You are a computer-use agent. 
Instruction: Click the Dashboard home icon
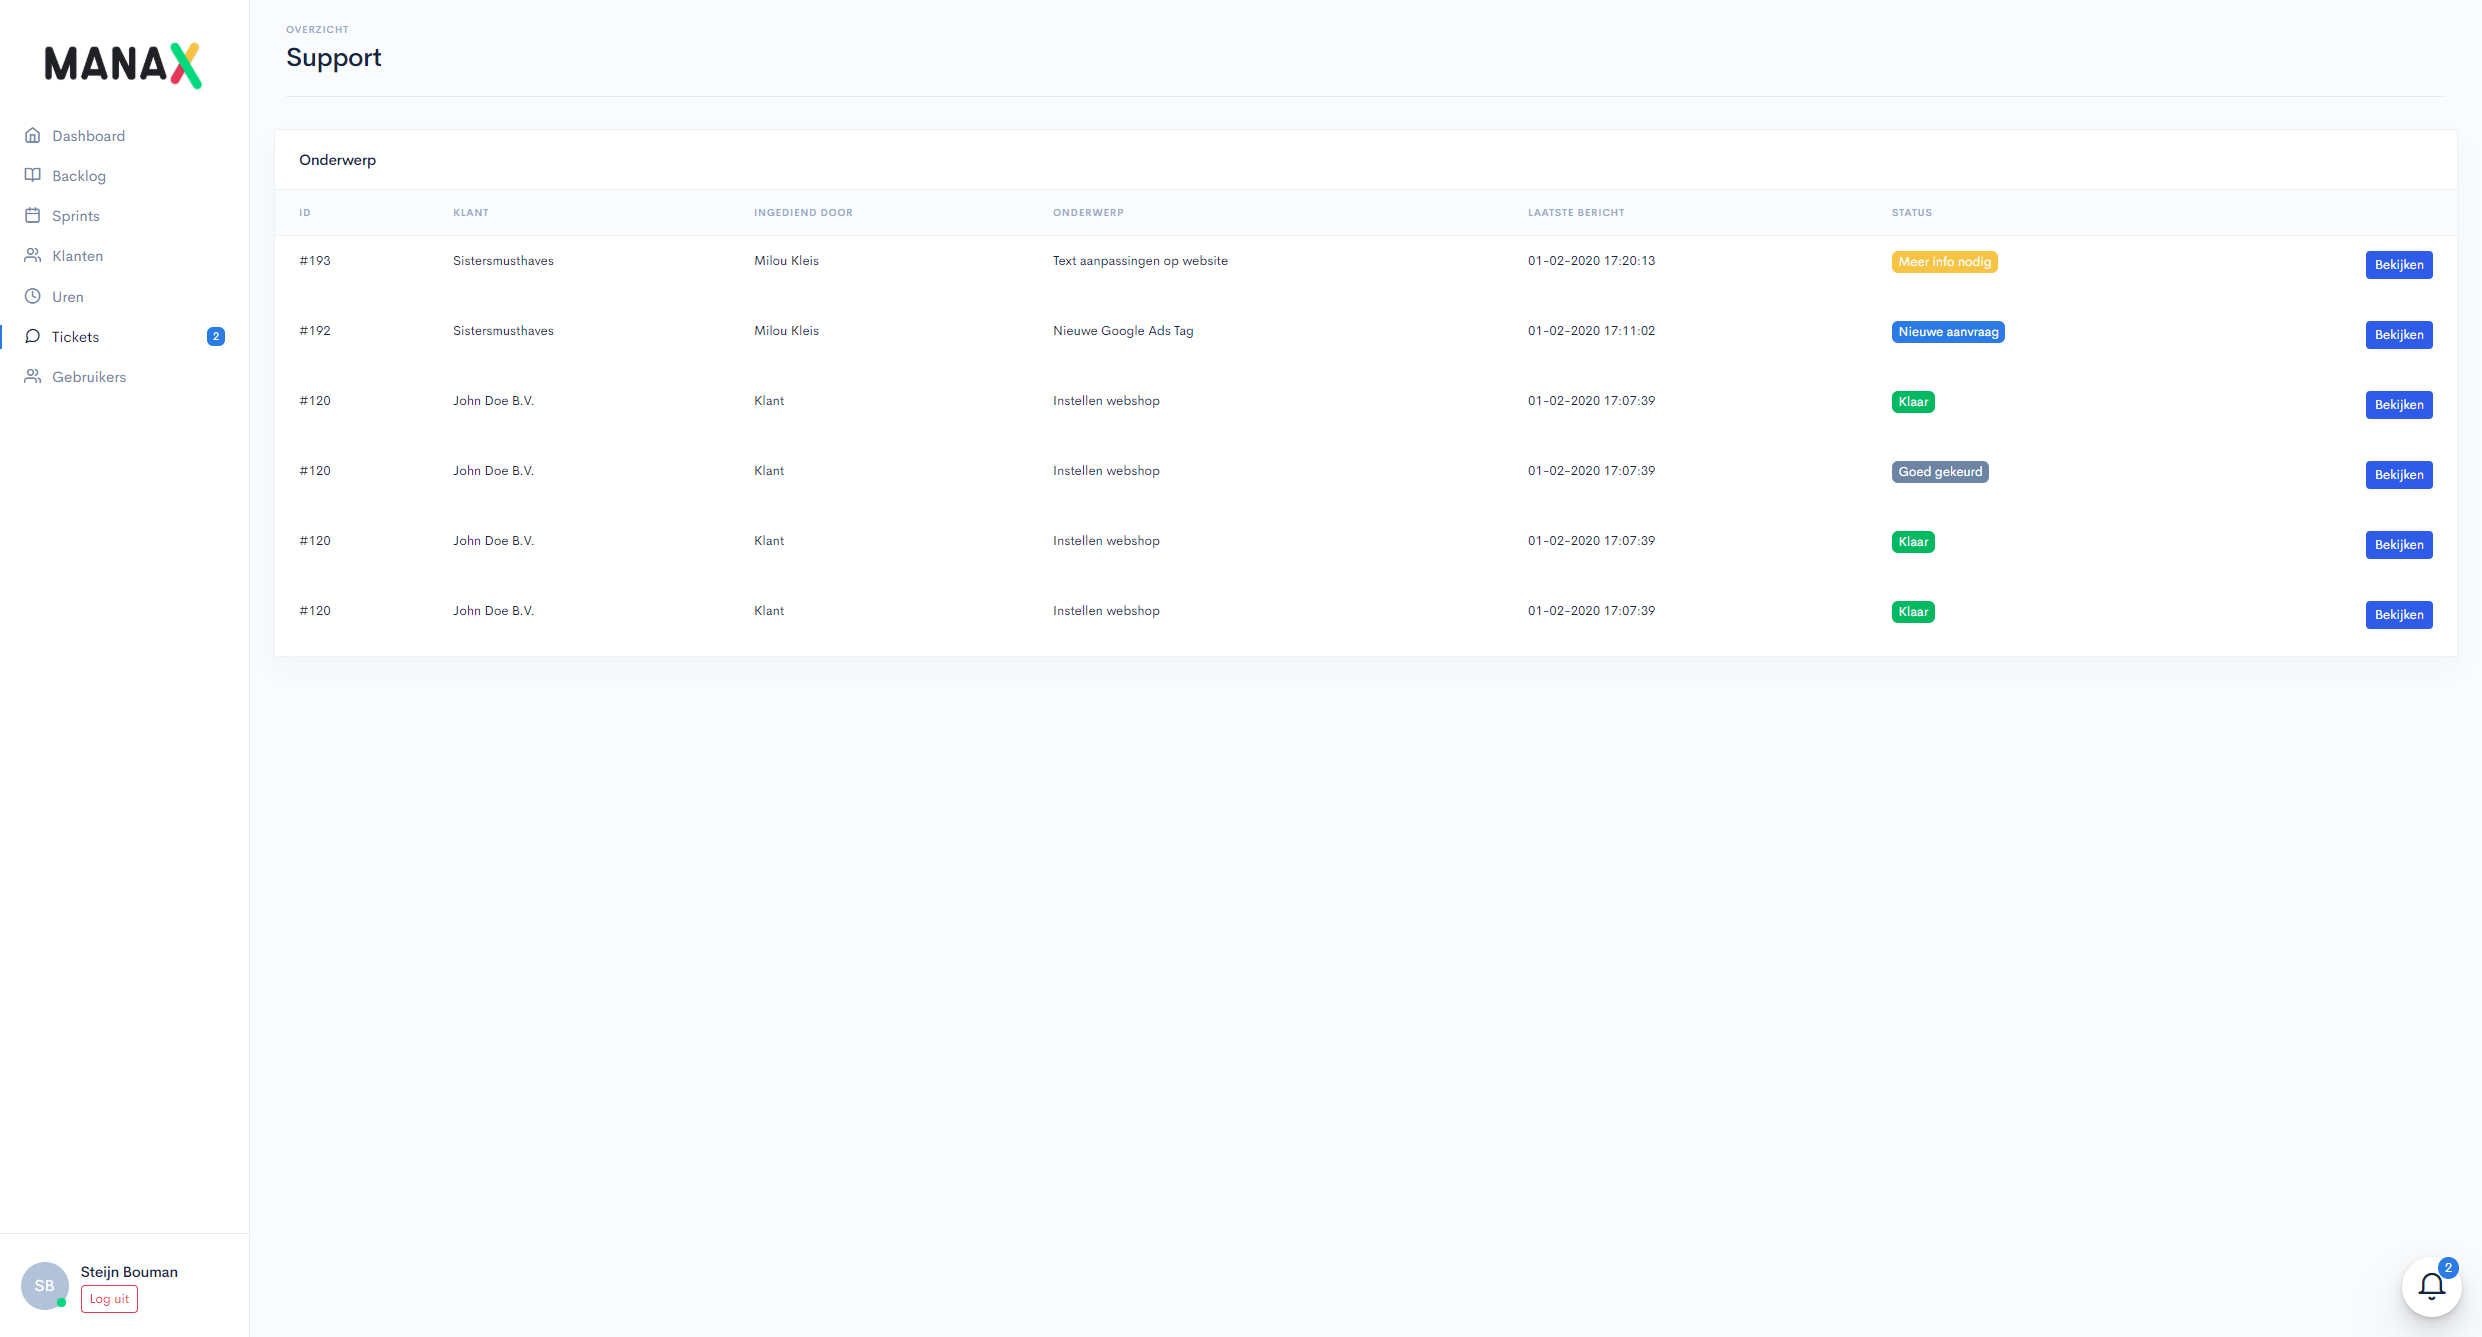coord(33,135)
